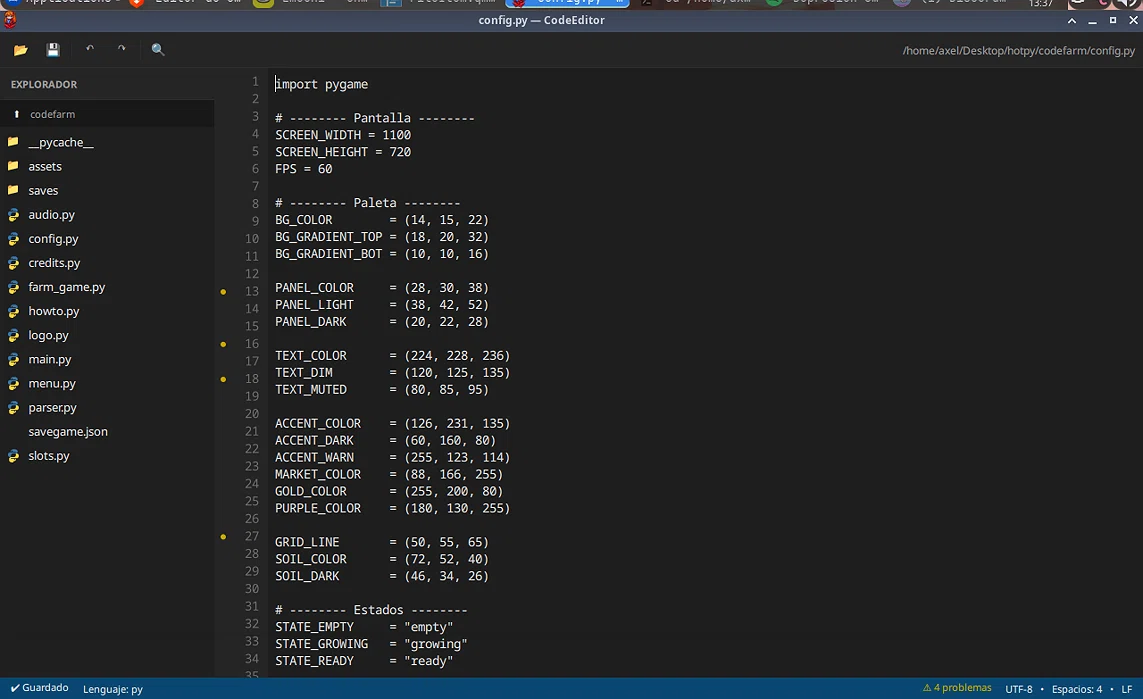Viewport: 1143px width, 699px height.
Task: Open slots.py in the explorer
Action: [49, 455]
